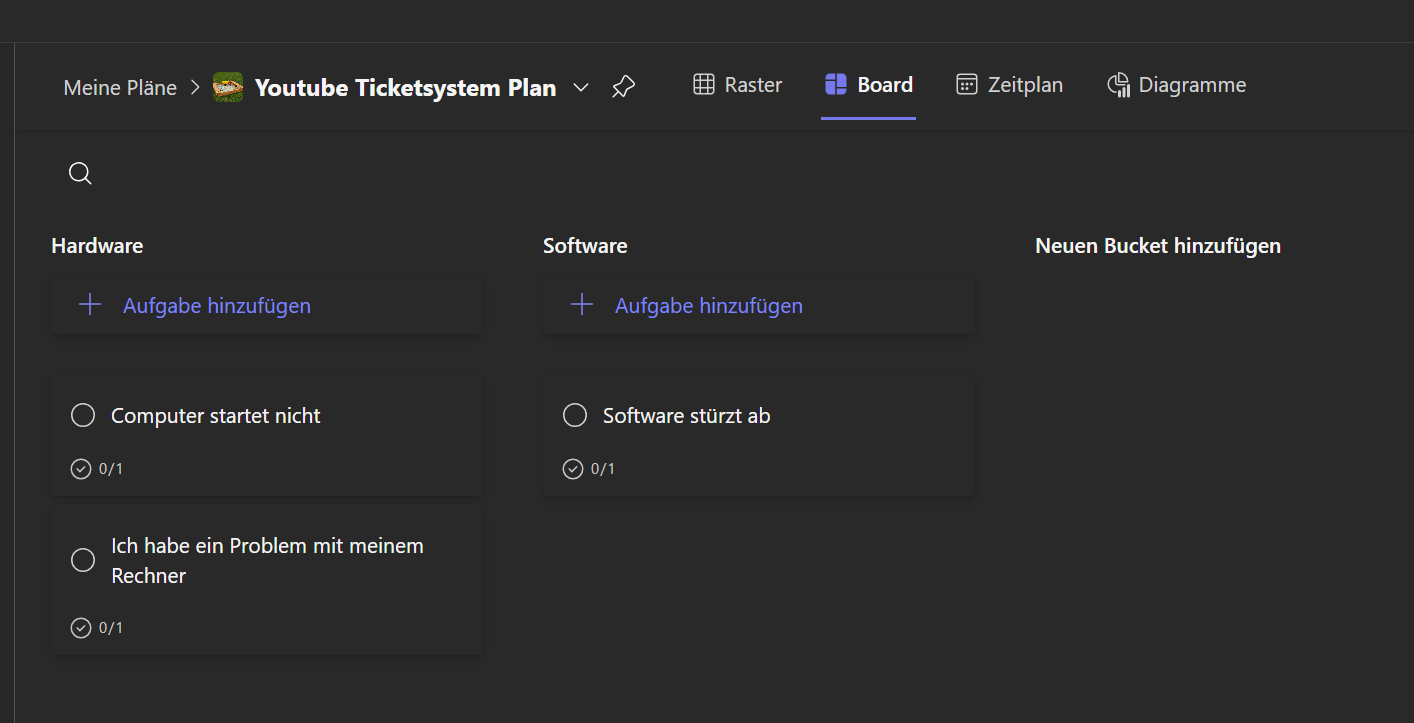The height and width of the screenshot is (723, 1414).
Task: Switch to the Raster view tab
Action: [738, 85]
